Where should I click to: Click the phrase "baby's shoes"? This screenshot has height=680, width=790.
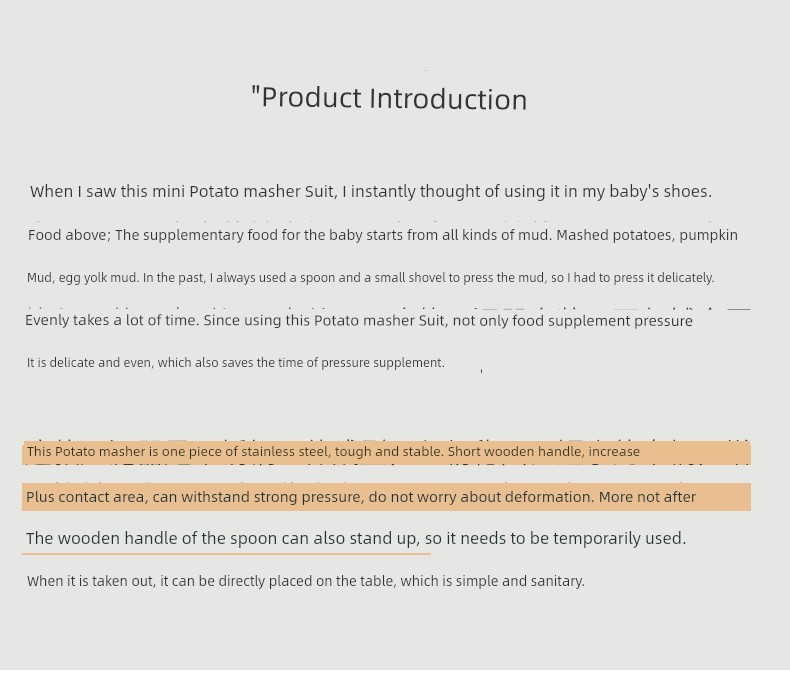coord(660,191)
